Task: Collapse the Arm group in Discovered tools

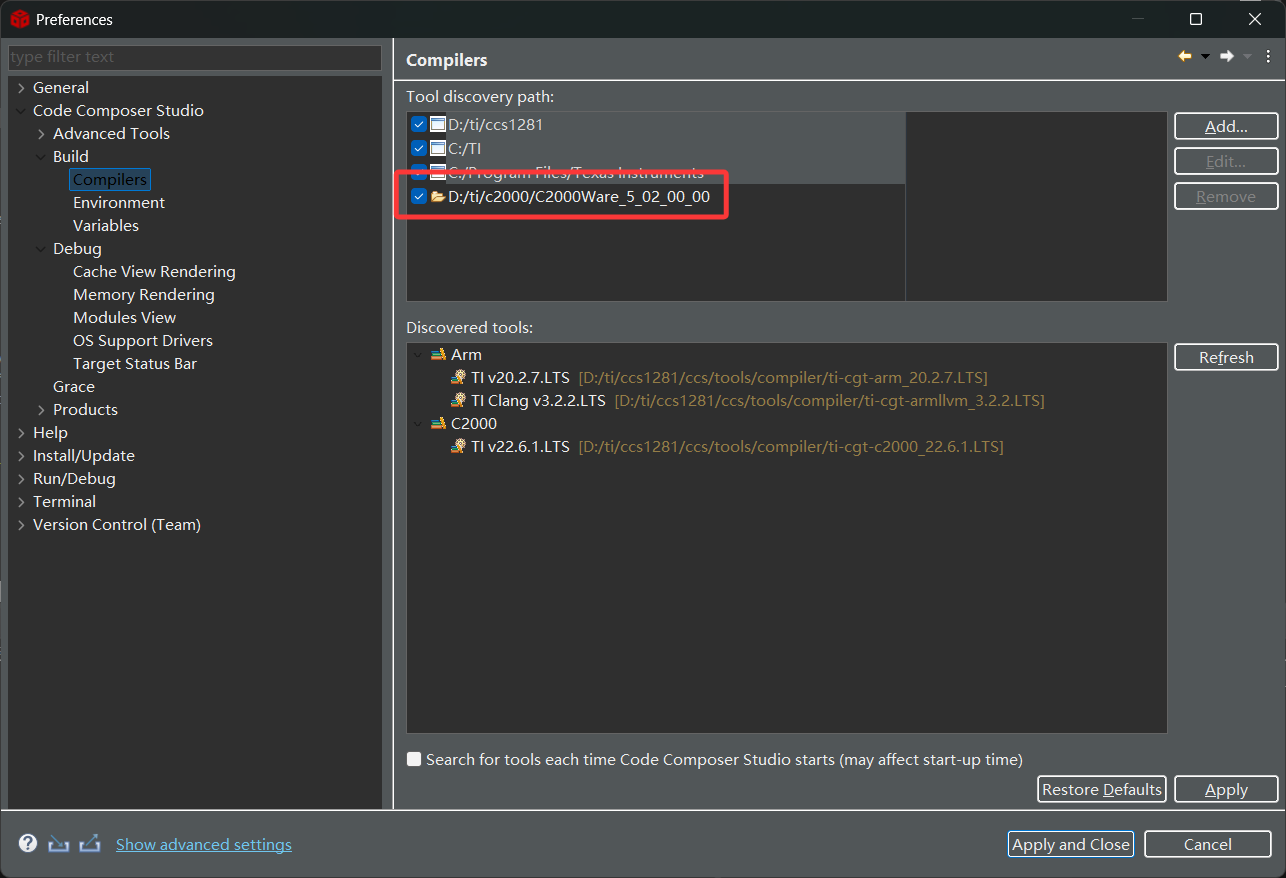Action: tap(418, 355)
